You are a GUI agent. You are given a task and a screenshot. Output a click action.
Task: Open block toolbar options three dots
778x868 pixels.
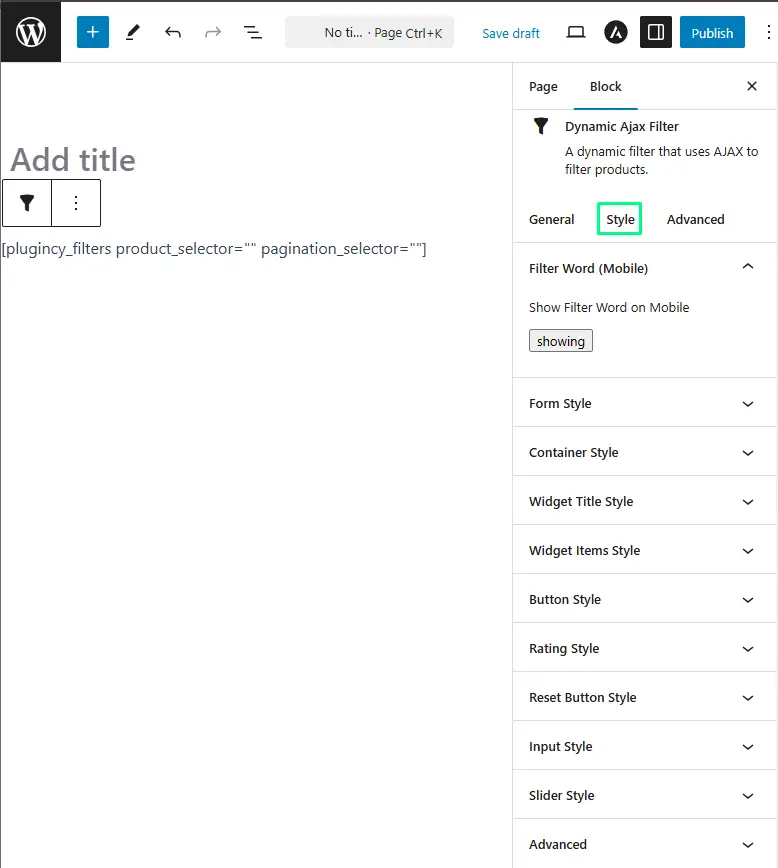(76, 203)
